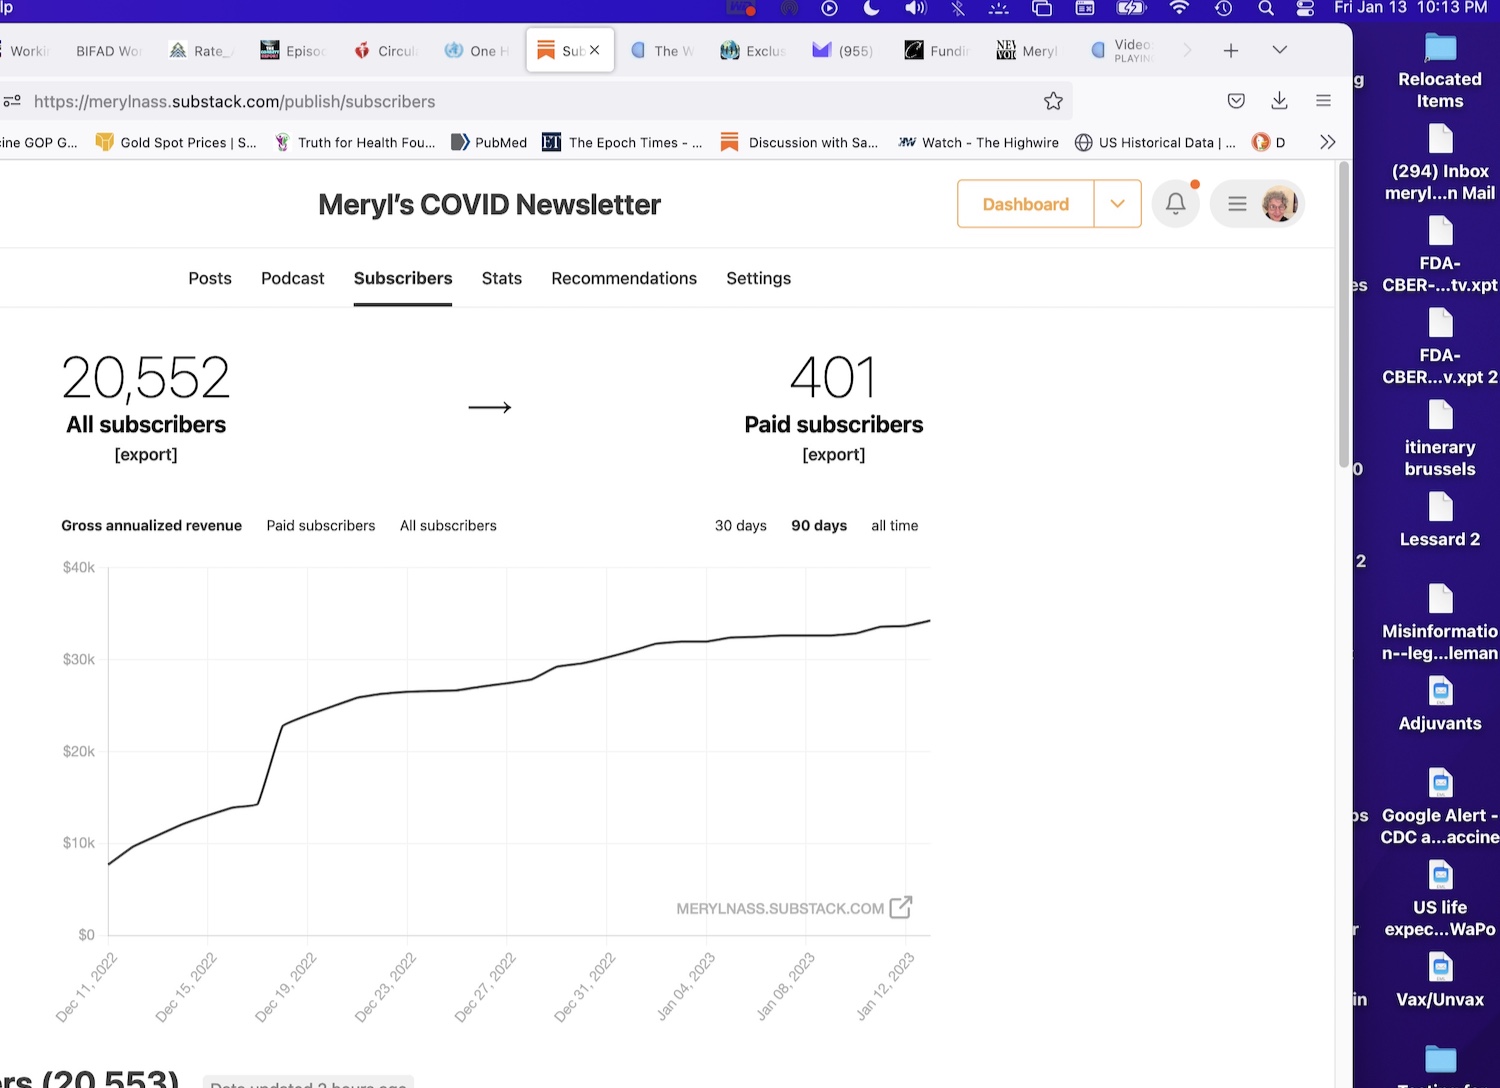Switch chart range to all time
The width and height of the screenshot is (1500, 1088).
point(894,526)
